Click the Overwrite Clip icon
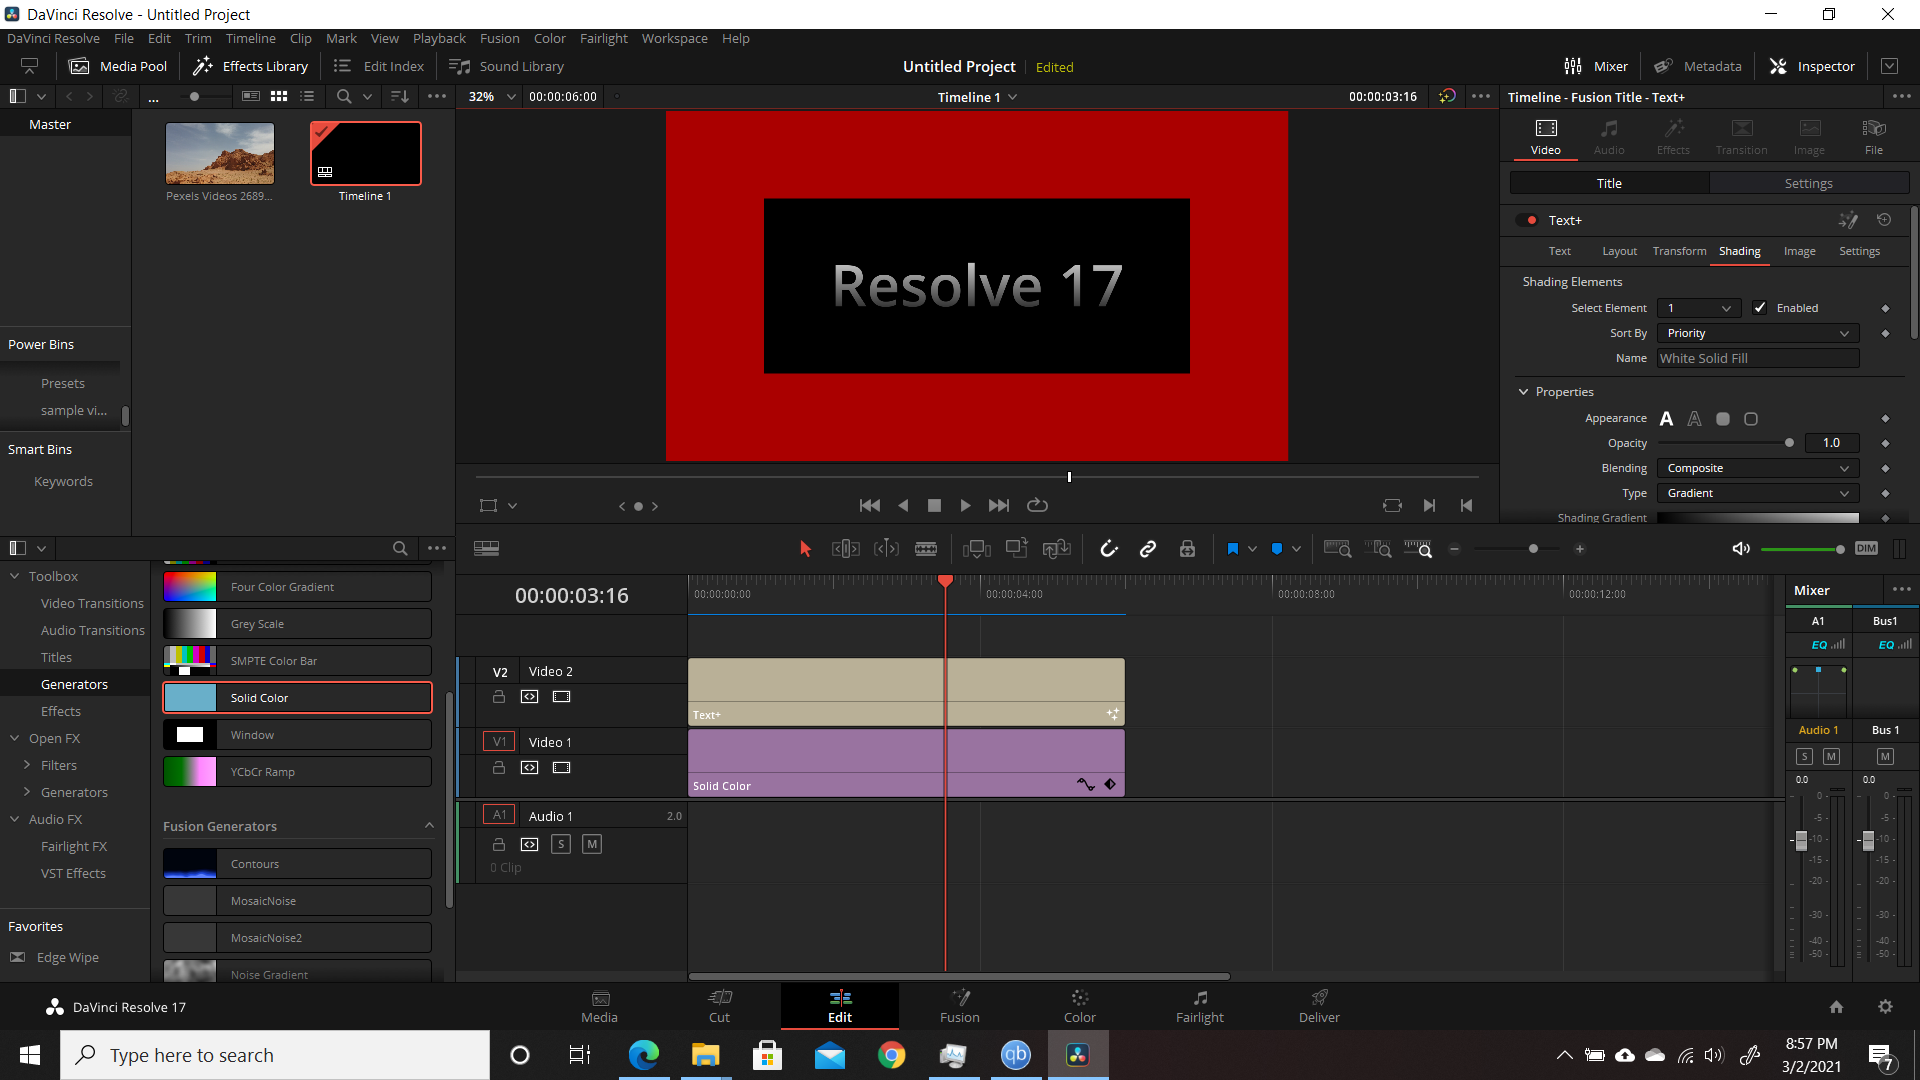The width and height of the screenshot is (1920, 1080). [x=1017, y=548]
